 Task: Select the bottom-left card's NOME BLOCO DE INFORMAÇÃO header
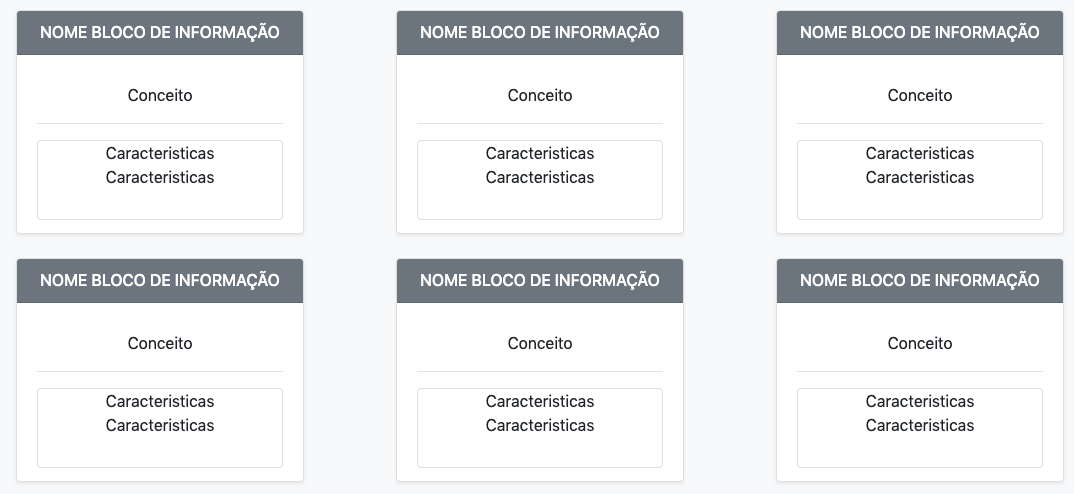tap(160, 280)
